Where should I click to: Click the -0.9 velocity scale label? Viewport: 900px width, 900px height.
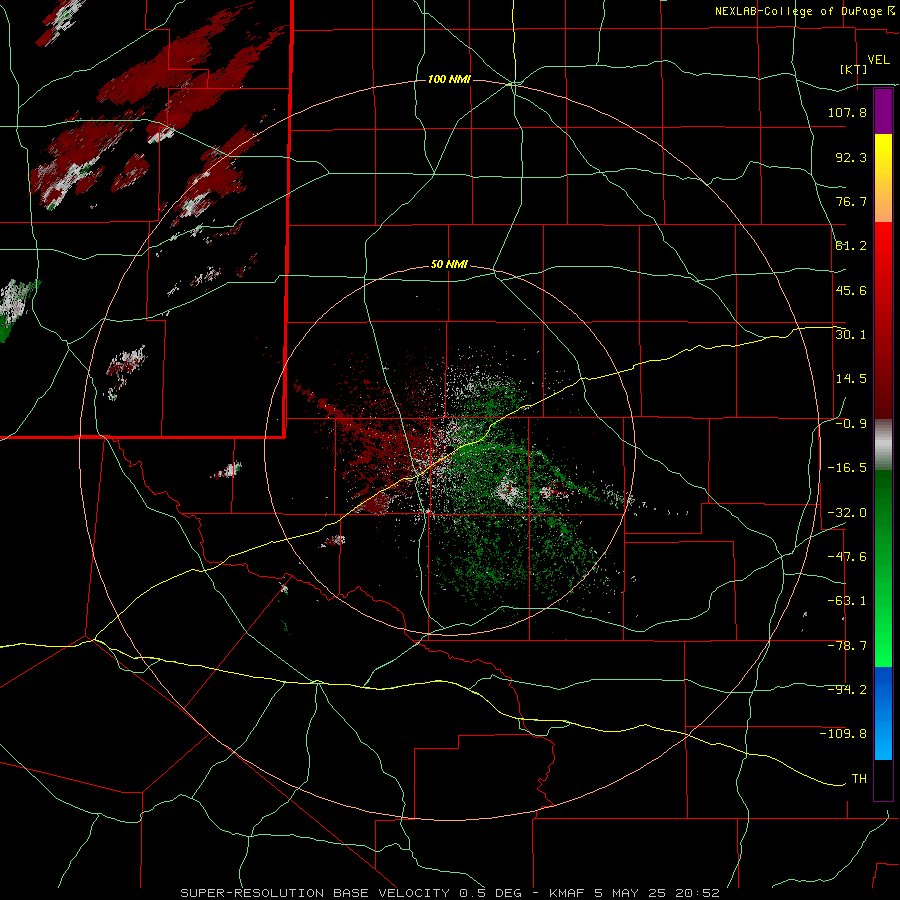tap(851, 424)
